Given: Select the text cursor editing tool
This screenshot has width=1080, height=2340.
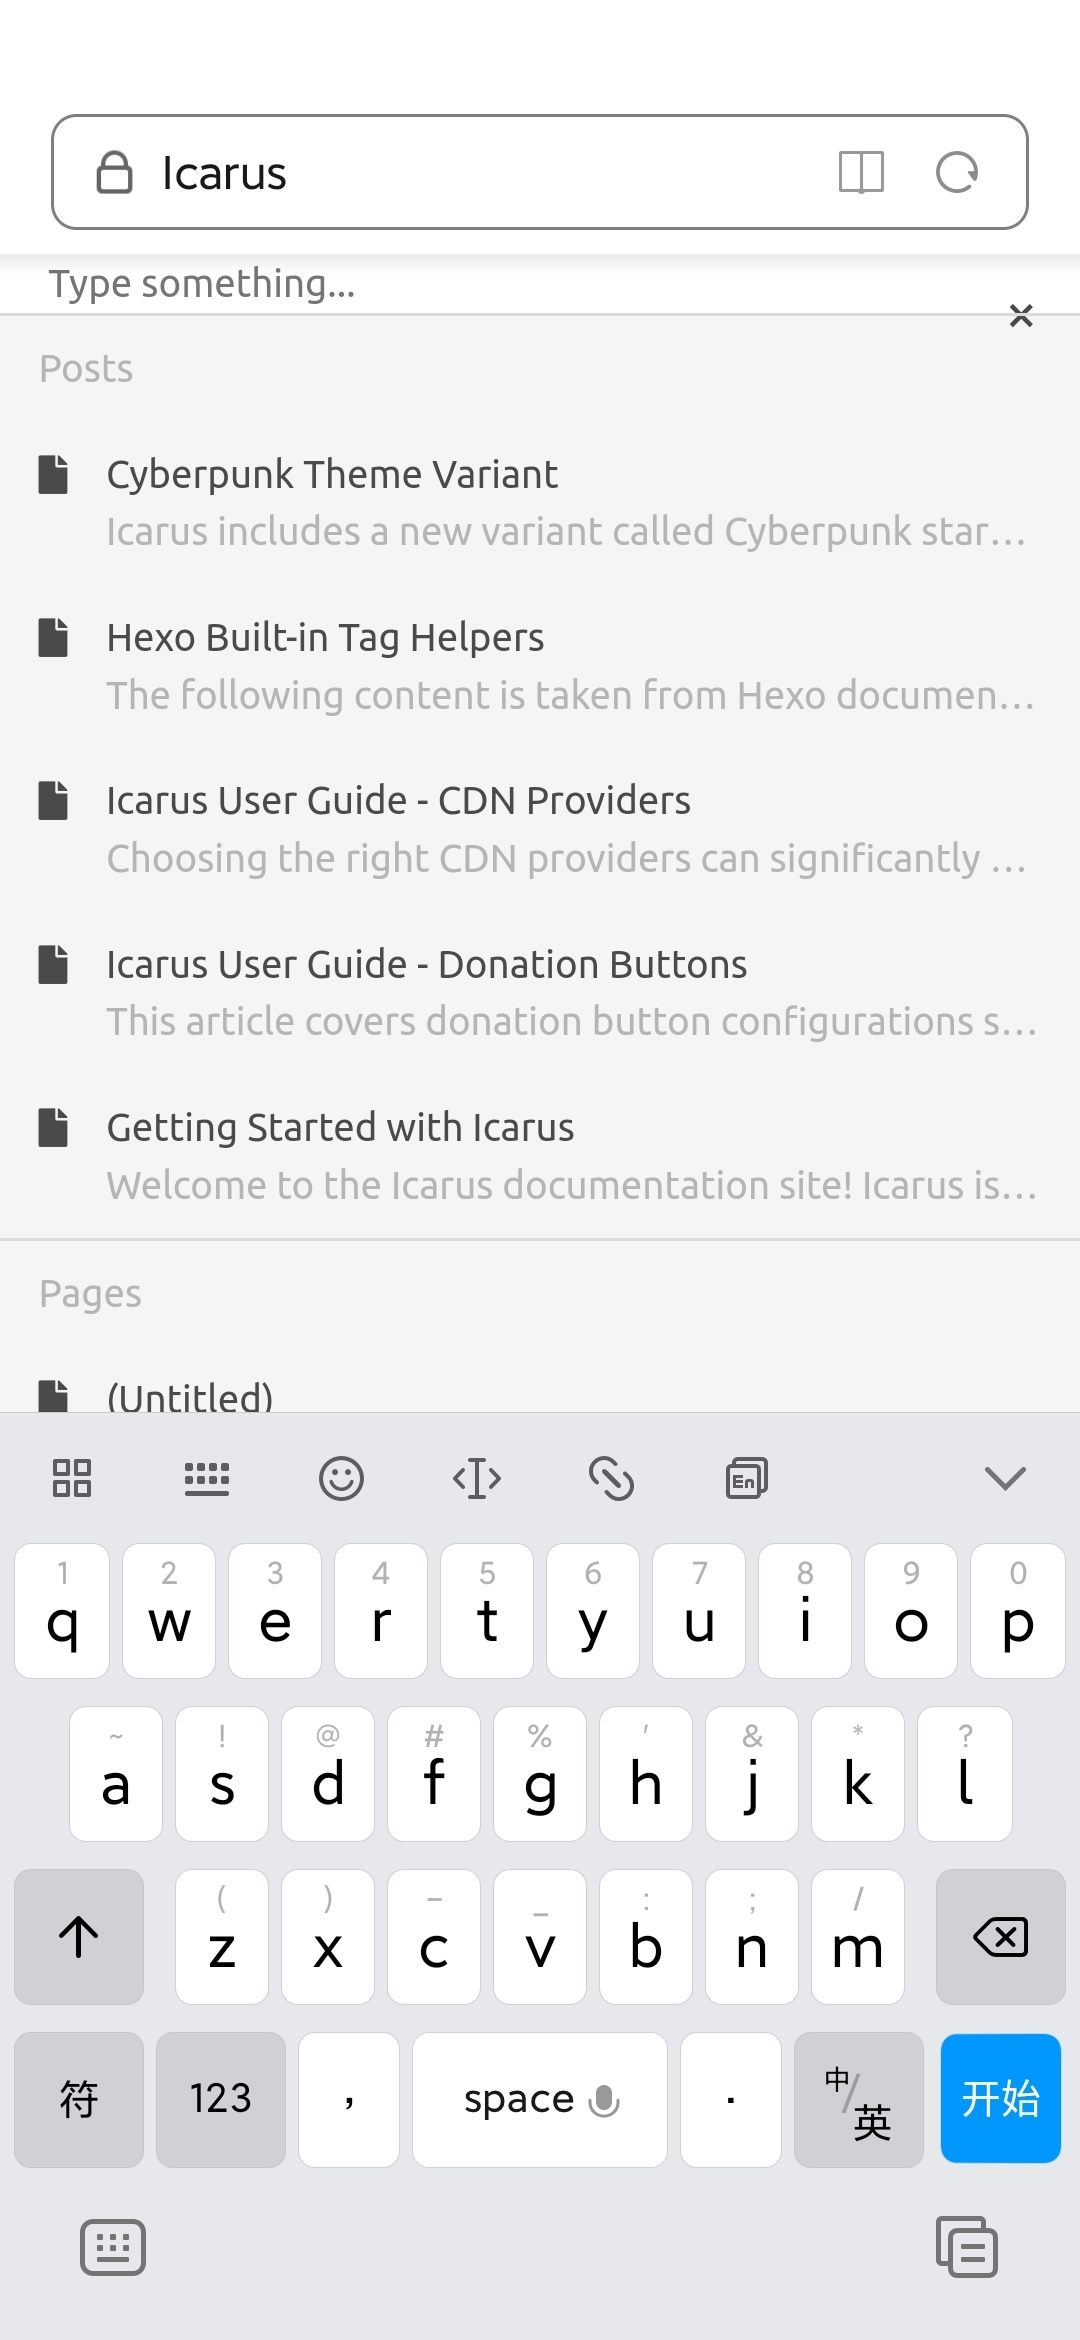Looking at the screenshot, I should tap(477, 1478).
